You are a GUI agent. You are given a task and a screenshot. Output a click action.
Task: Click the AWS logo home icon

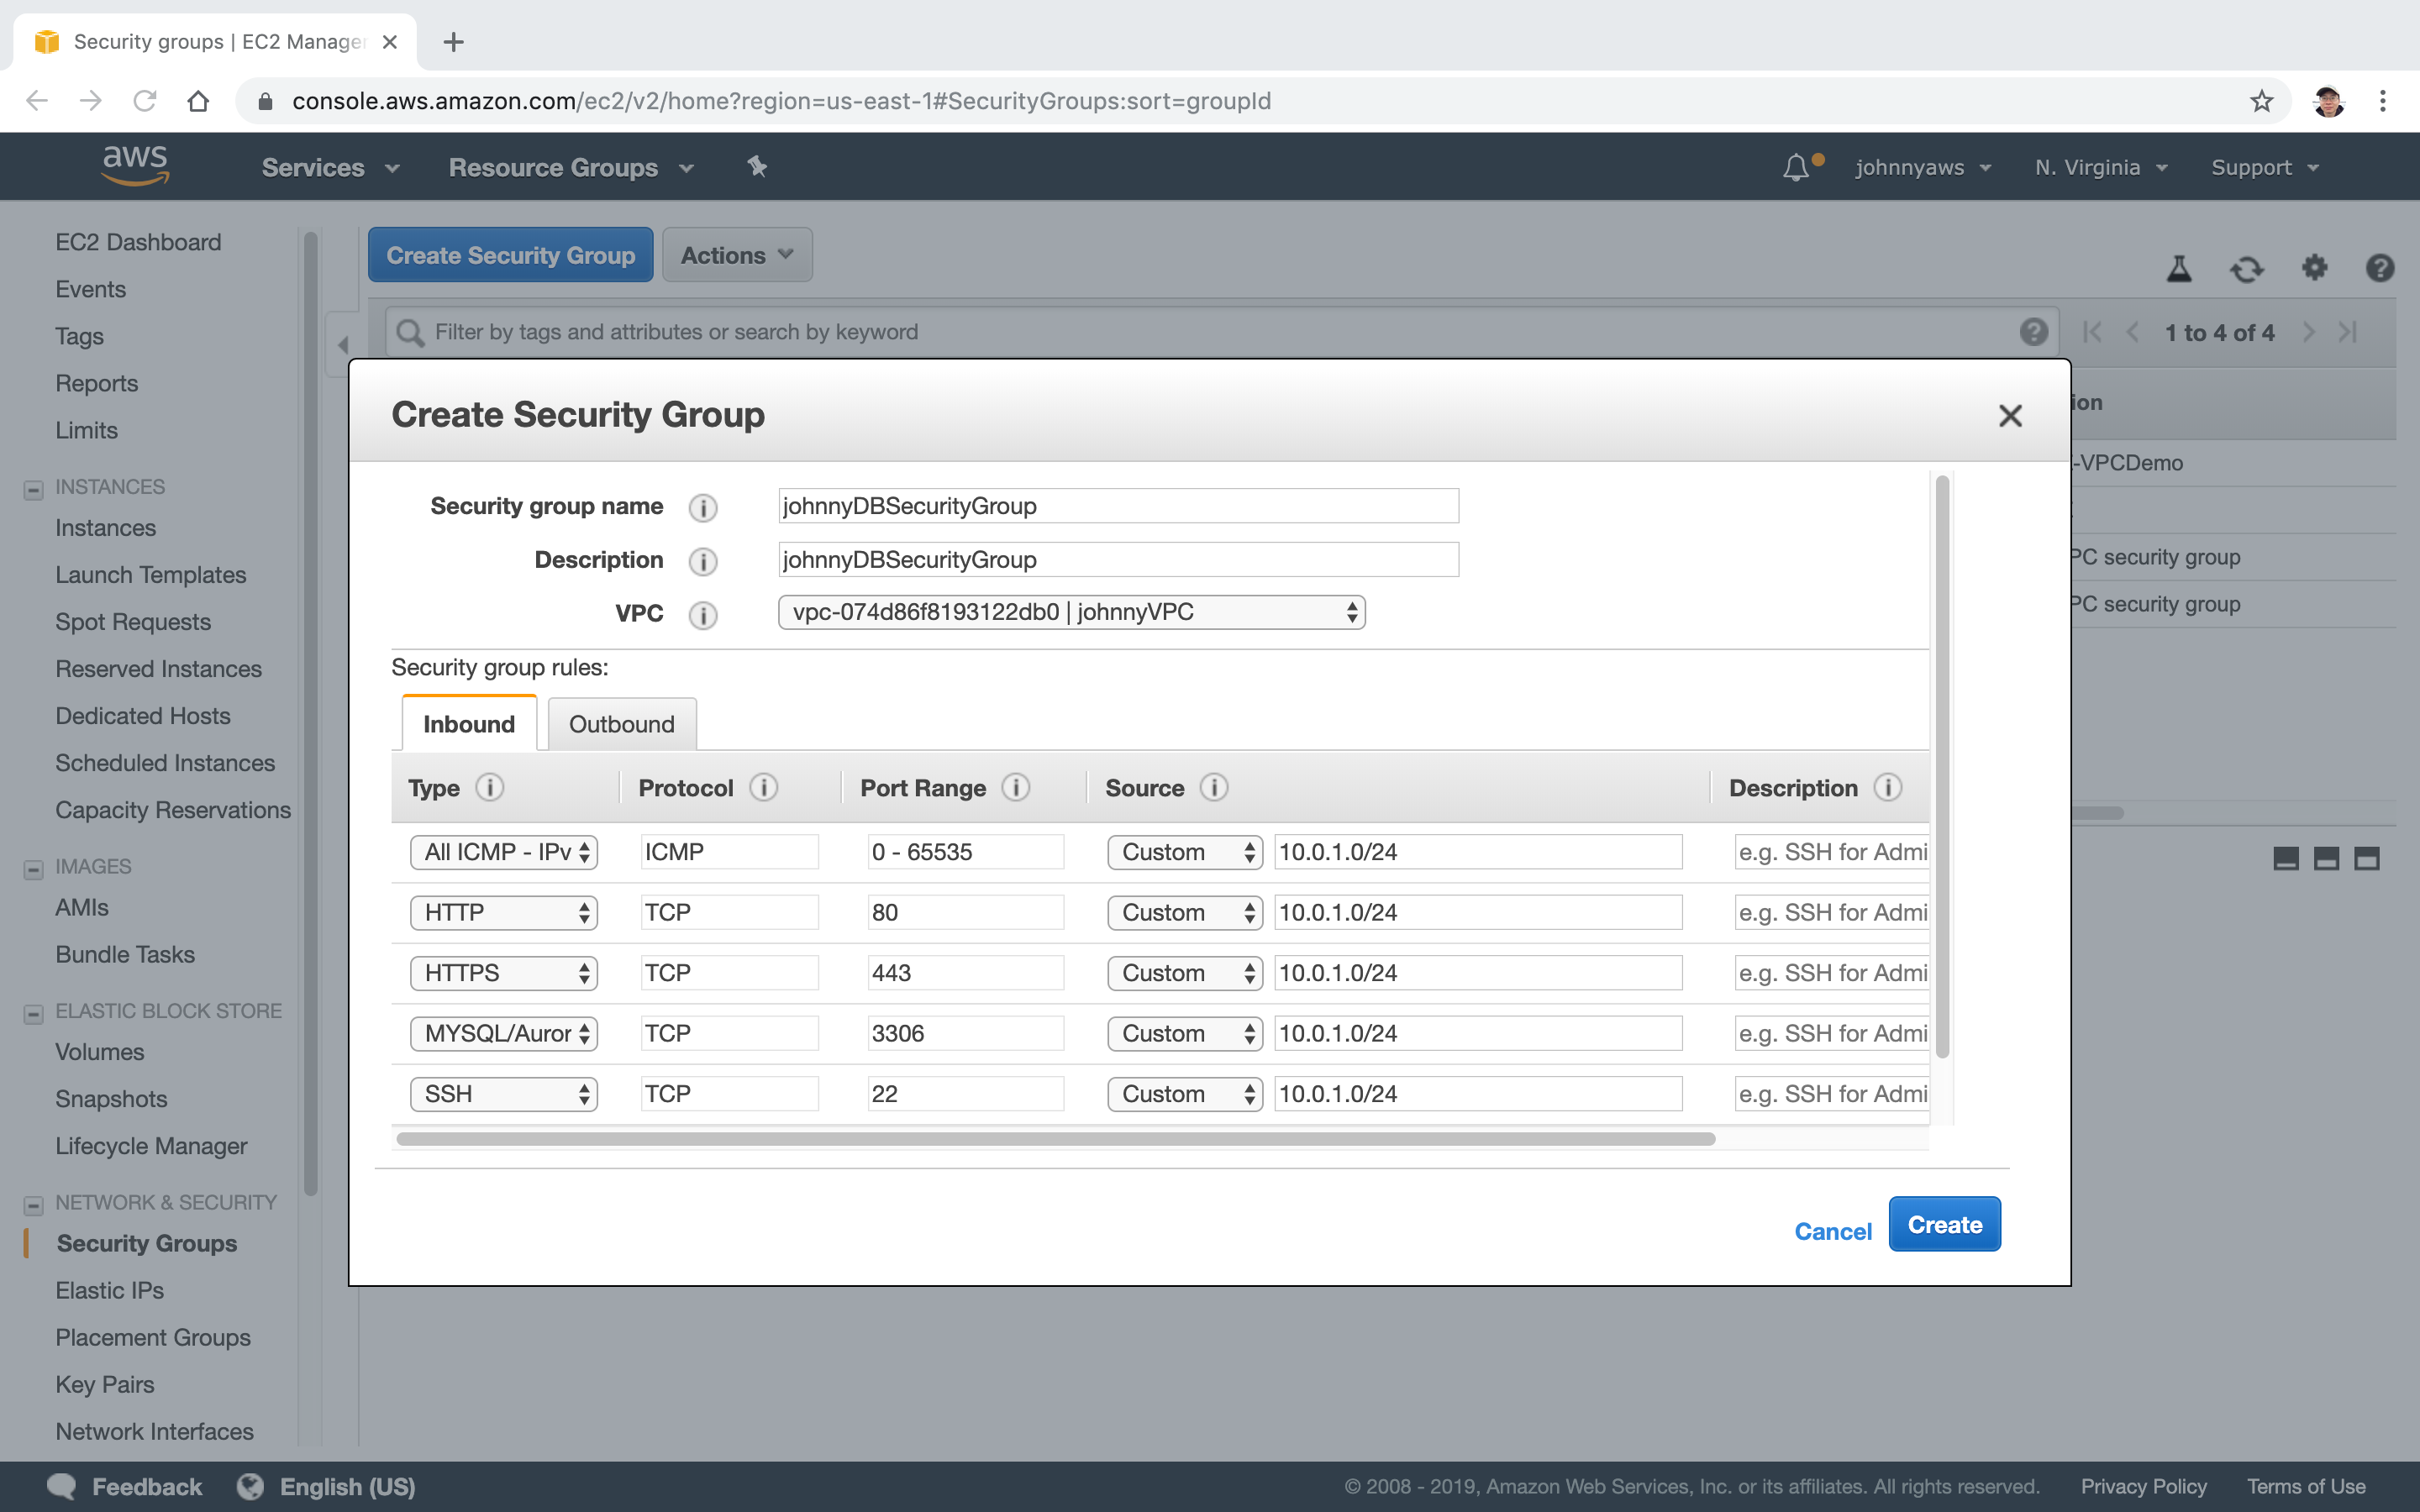point(135,166)
